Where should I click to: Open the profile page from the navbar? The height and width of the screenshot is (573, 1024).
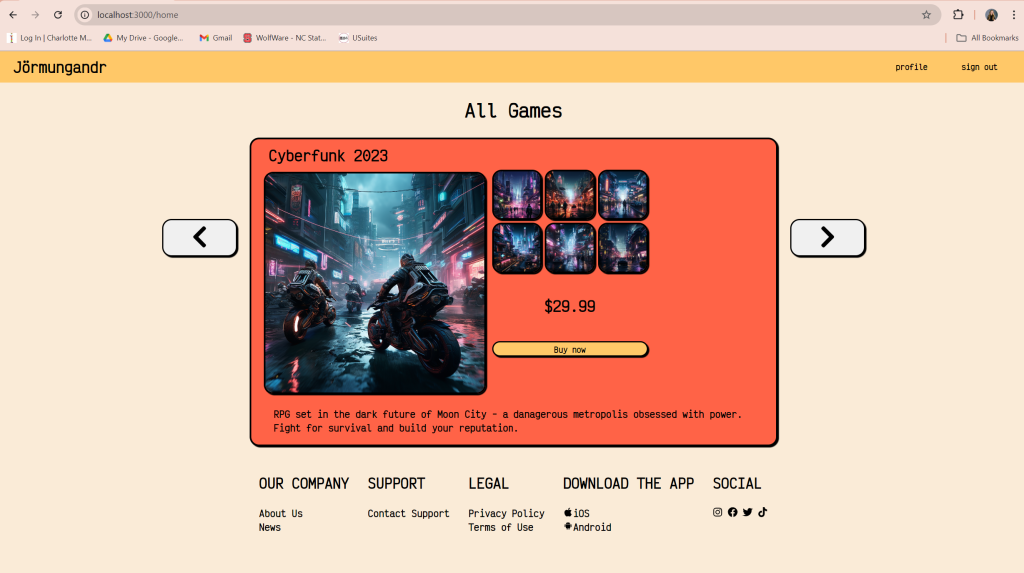(911, 67)
